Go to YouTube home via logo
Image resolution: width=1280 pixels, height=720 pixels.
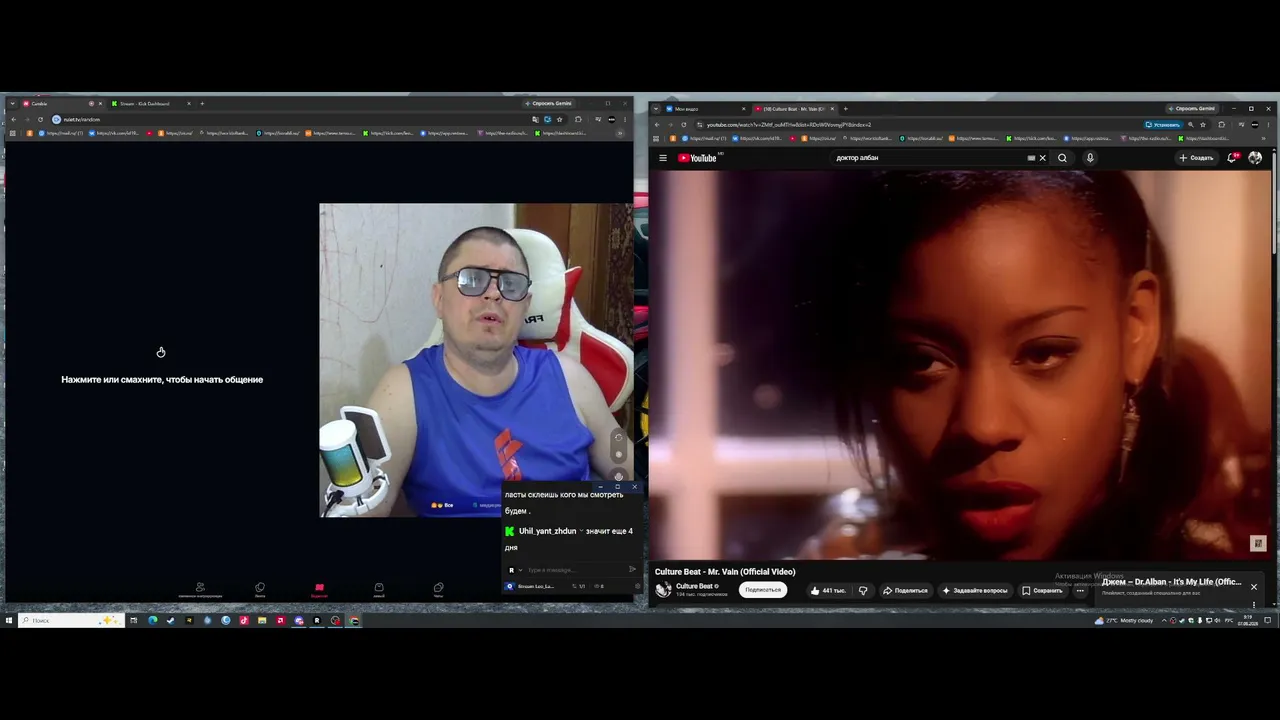click(x=698, y=158)
